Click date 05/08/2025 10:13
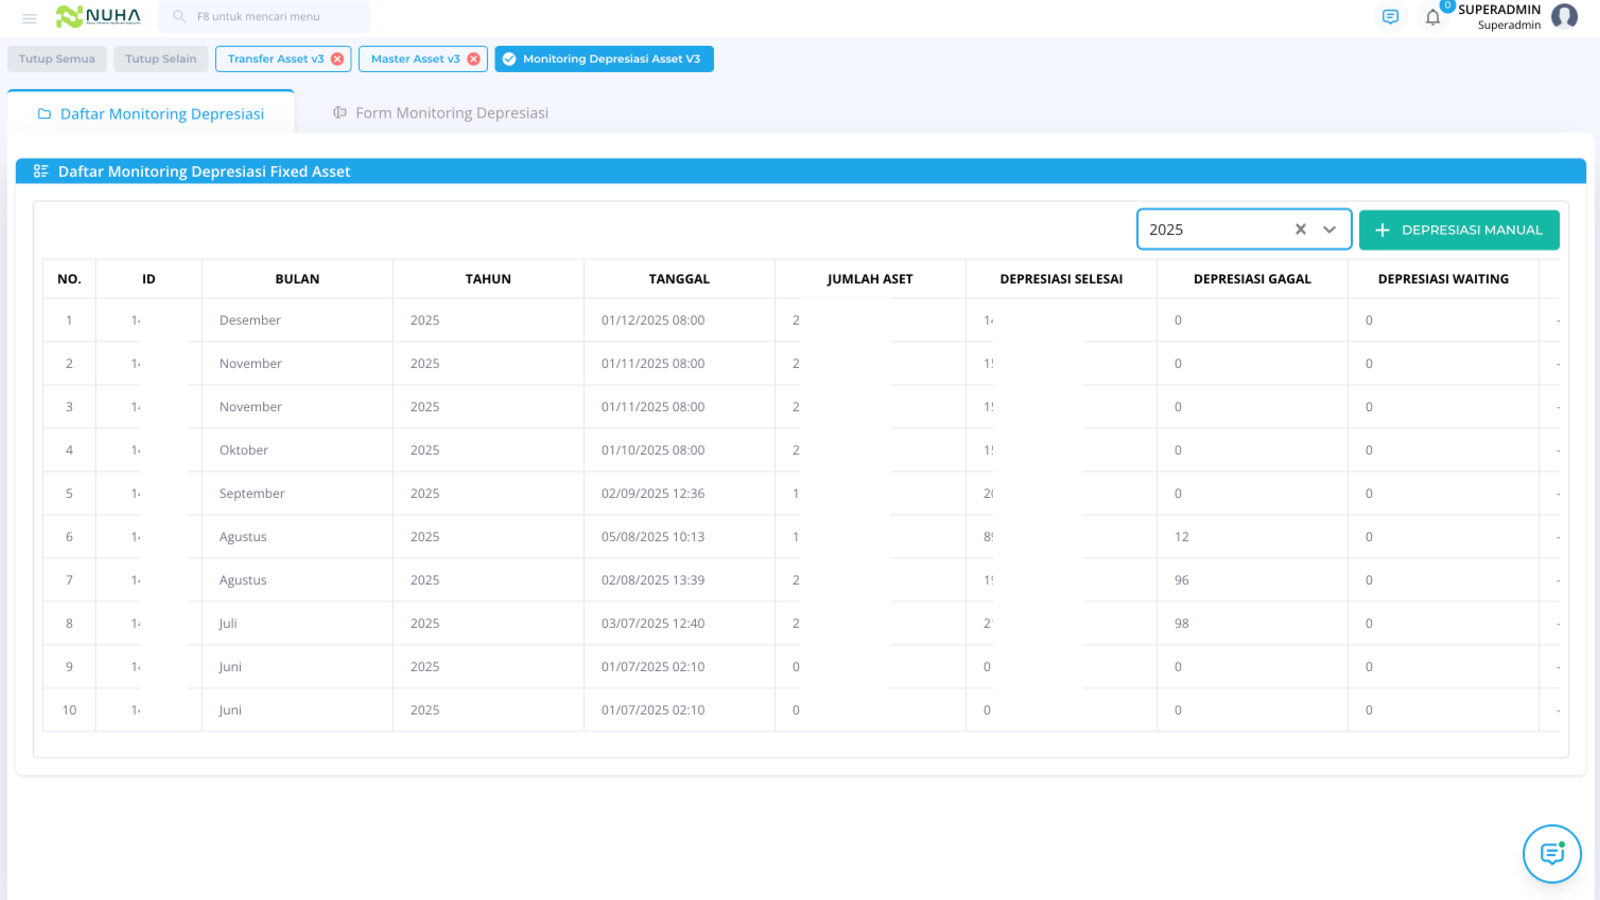Viewport: 1600px width, 900px height. click(x=653, y=537)
